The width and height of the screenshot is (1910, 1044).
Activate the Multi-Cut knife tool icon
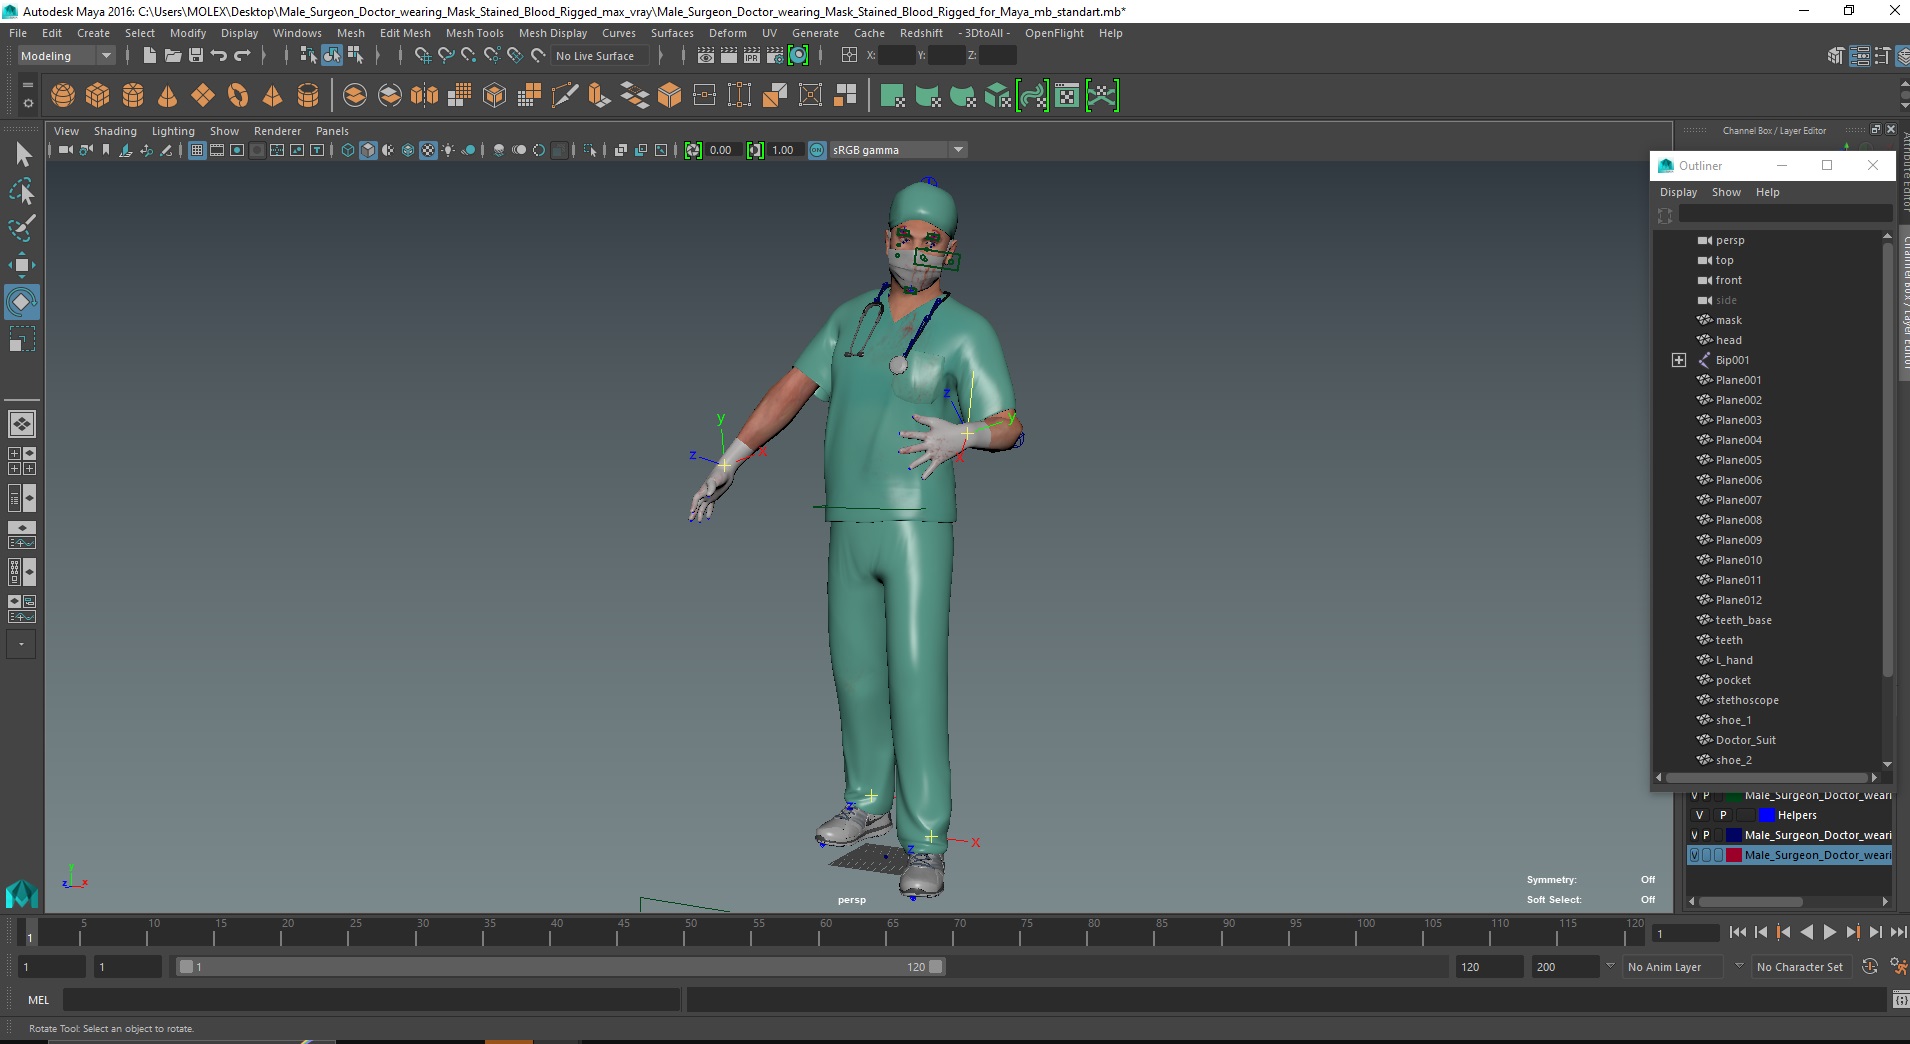pyautogui.click(x=564, y=95)
